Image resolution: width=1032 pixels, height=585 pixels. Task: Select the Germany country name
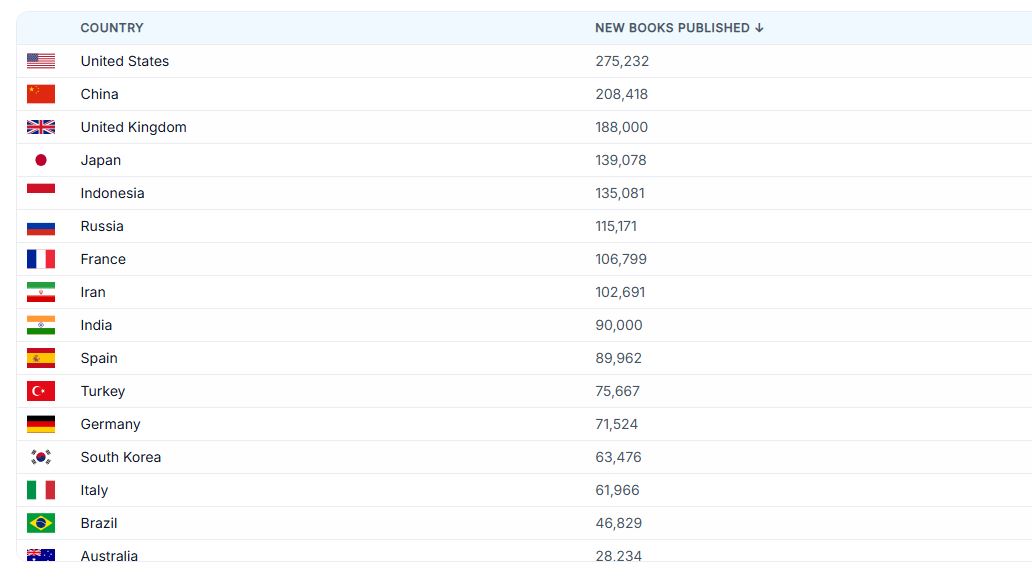[111, 424]
